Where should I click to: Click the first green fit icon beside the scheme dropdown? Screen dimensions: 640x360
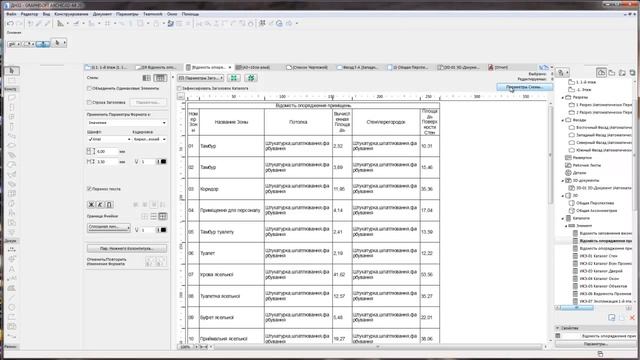tap(234, 78)
